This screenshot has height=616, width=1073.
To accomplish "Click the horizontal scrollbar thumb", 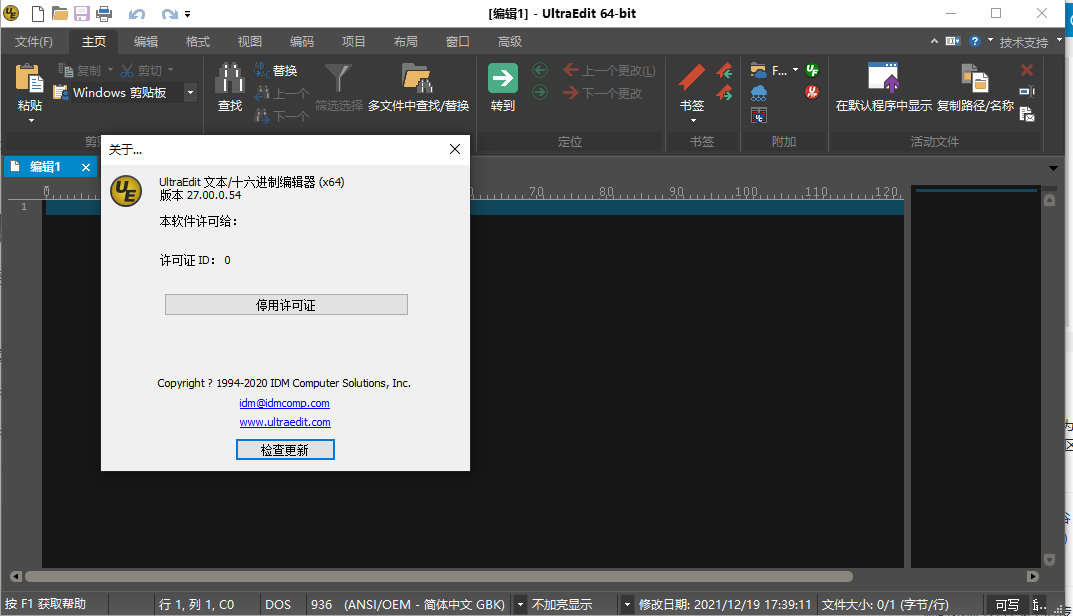I will [438, 576].
